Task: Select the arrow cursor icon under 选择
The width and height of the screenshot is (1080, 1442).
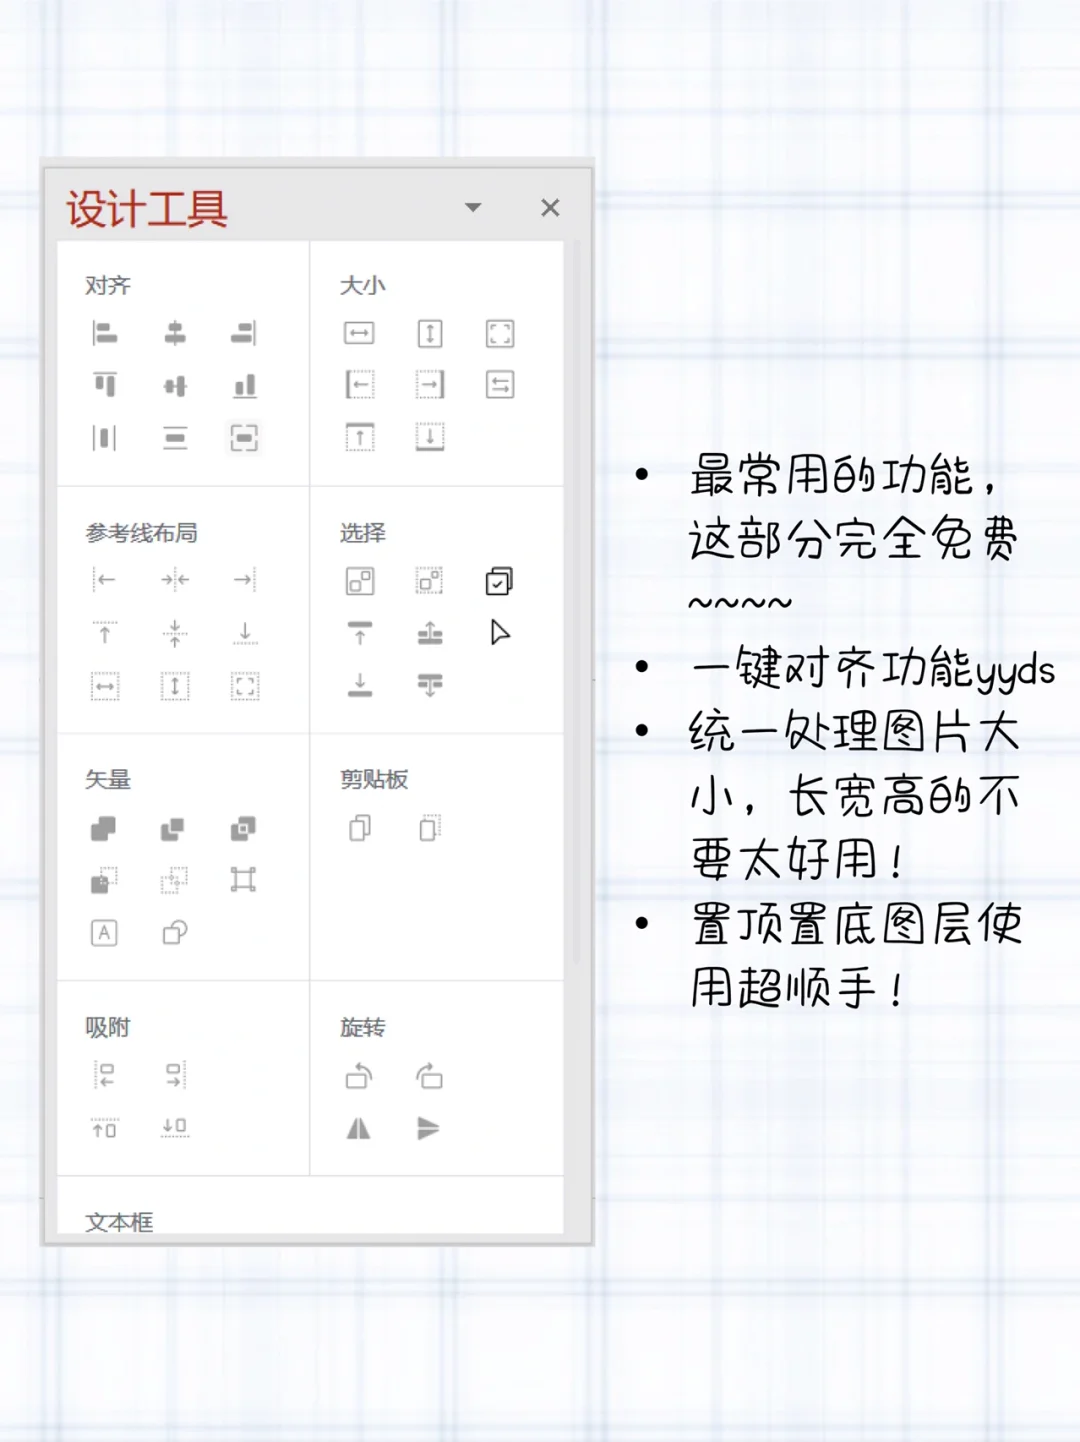Action: [x=500, y=633]
